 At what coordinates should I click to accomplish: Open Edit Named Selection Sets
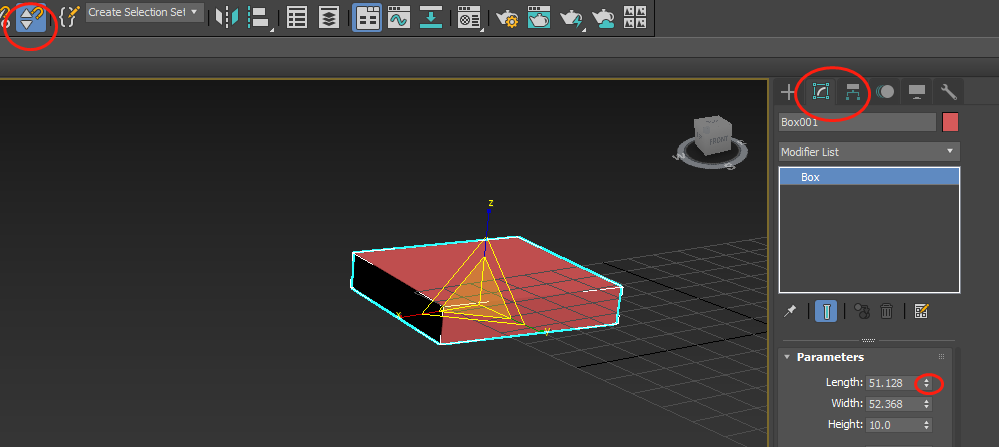click(68, 18)
